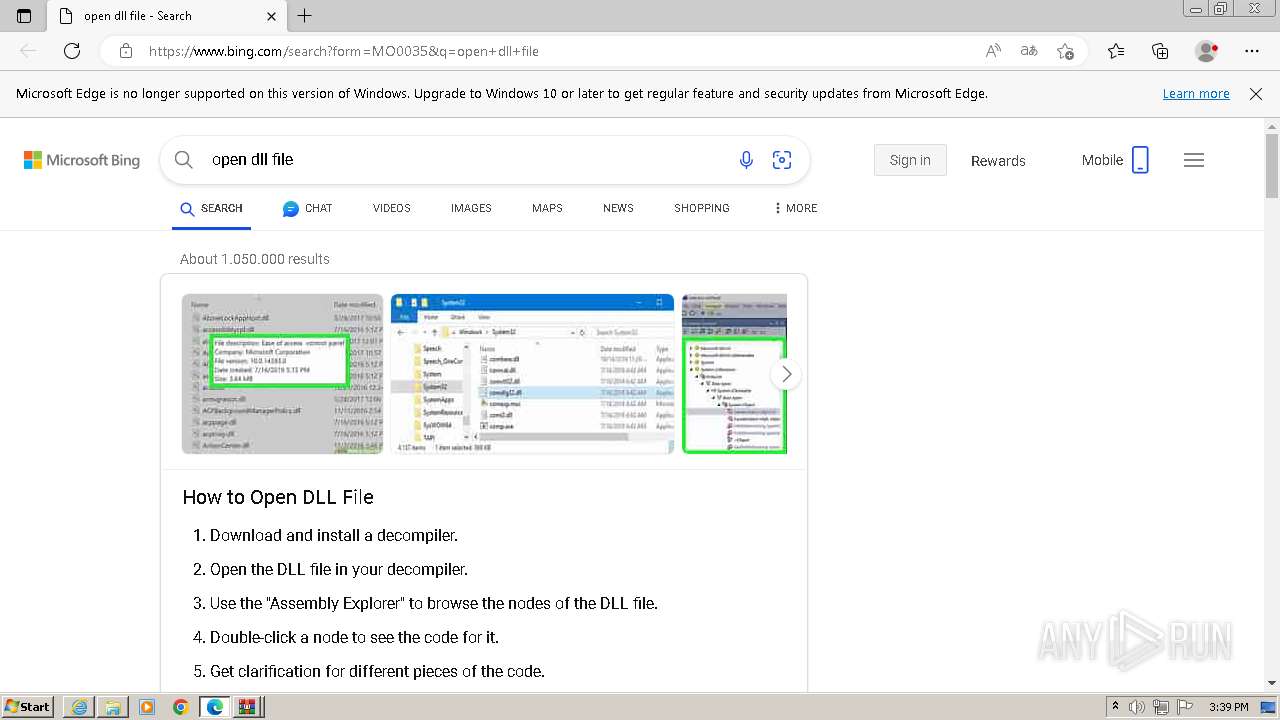Viewport: 1280px width, 720px height.
Task: View site information lock icon
Action: point(125,51)
